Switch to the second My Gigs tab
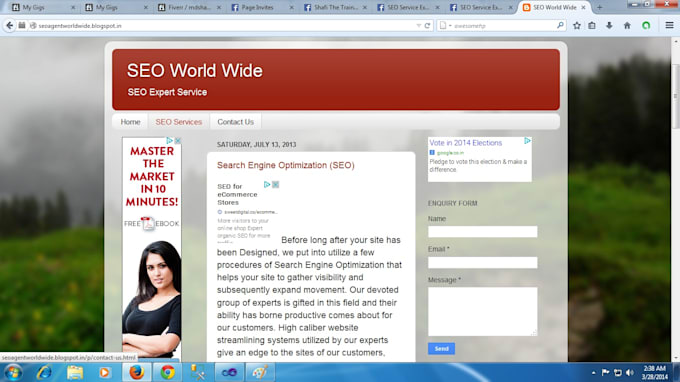 [x=115, y=7]
